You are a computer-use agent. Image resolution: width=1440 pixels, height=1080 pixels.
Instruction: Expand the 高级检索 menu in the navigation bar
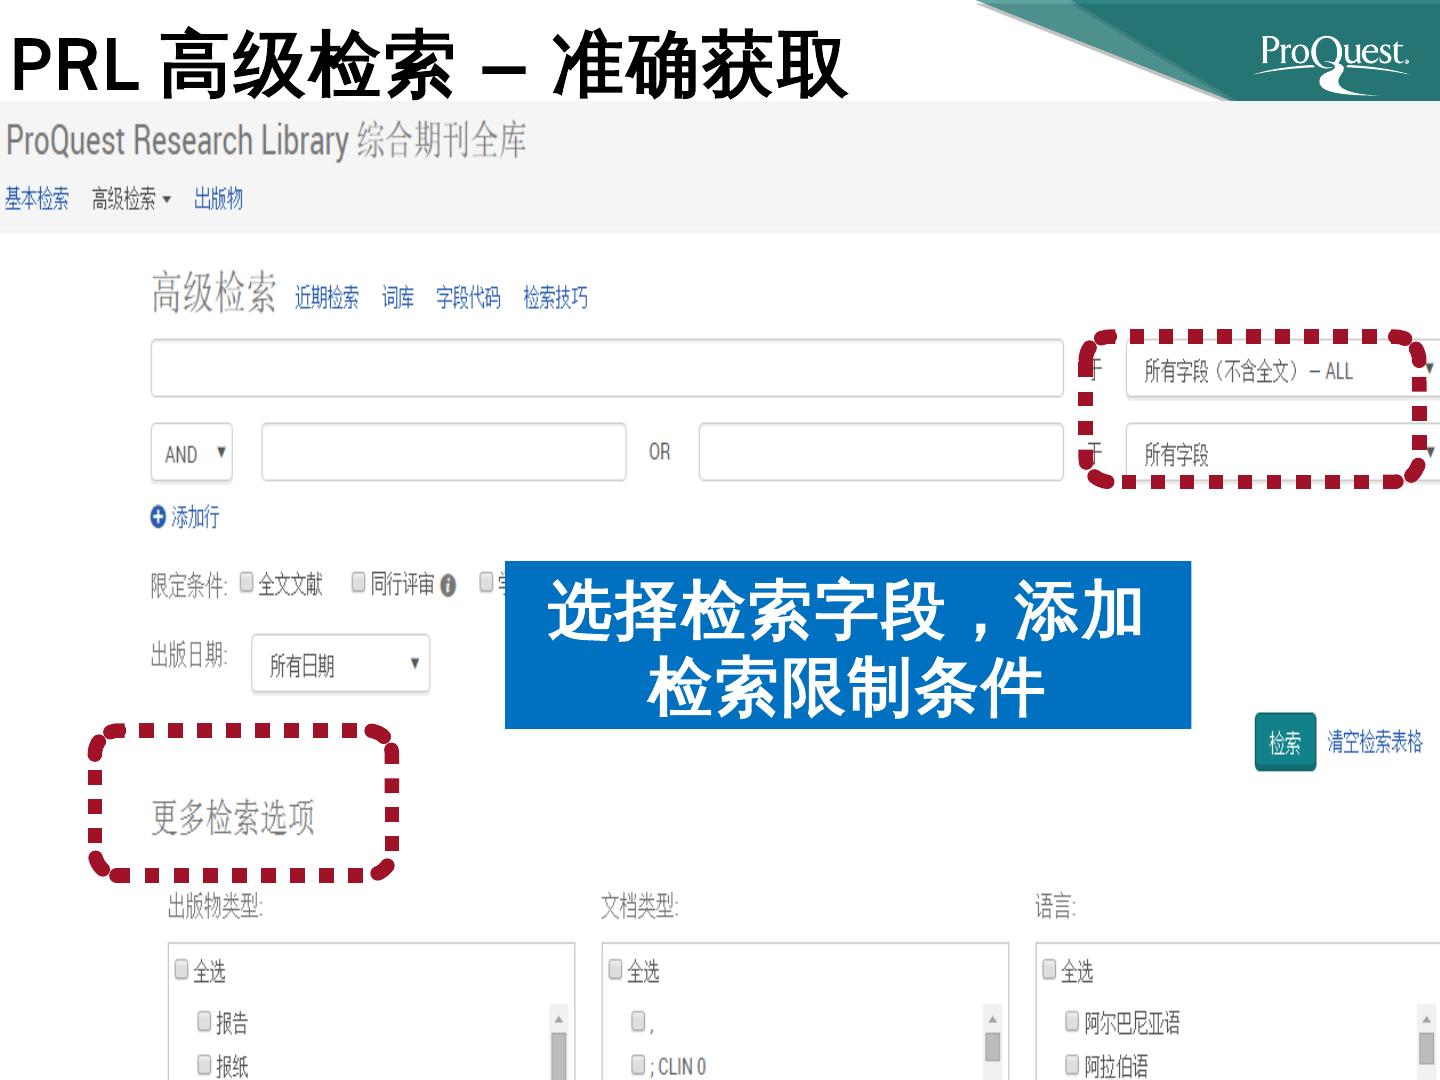point(131,199)
